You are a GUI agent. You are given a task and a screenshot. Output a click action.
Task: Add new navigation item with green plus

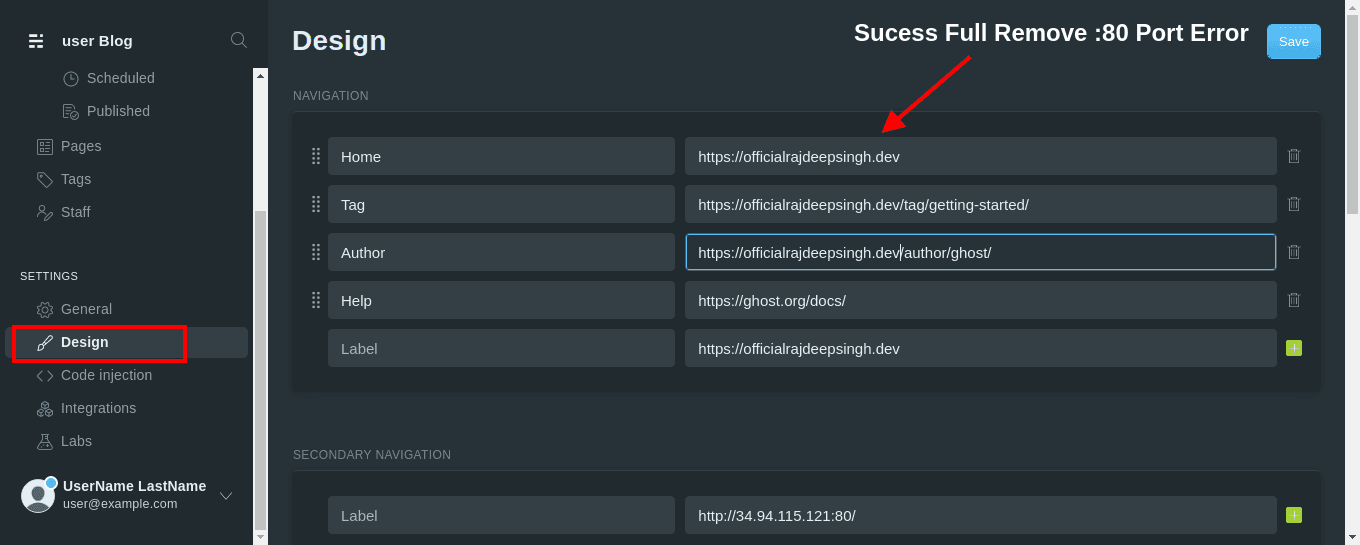(1294, 348)
